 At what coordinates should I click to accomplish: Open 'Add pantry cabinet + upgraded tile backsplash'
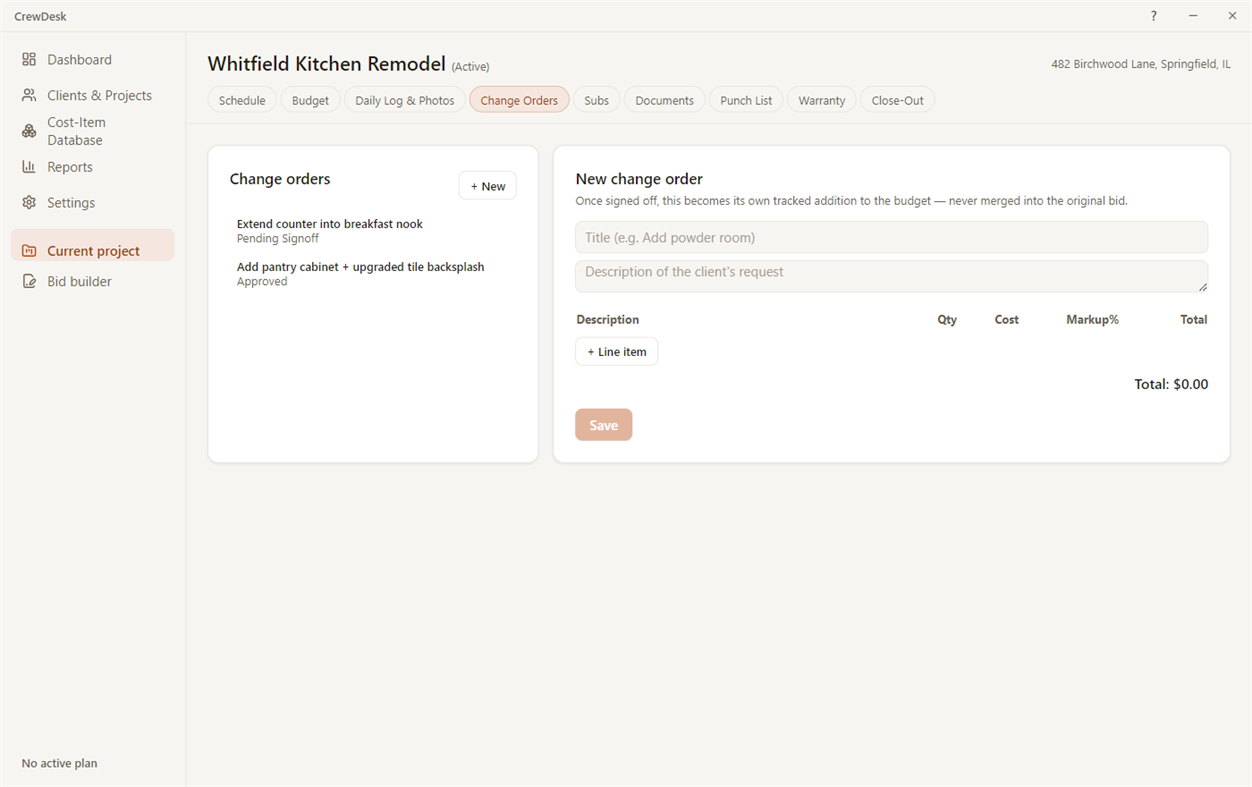point(373,274)
